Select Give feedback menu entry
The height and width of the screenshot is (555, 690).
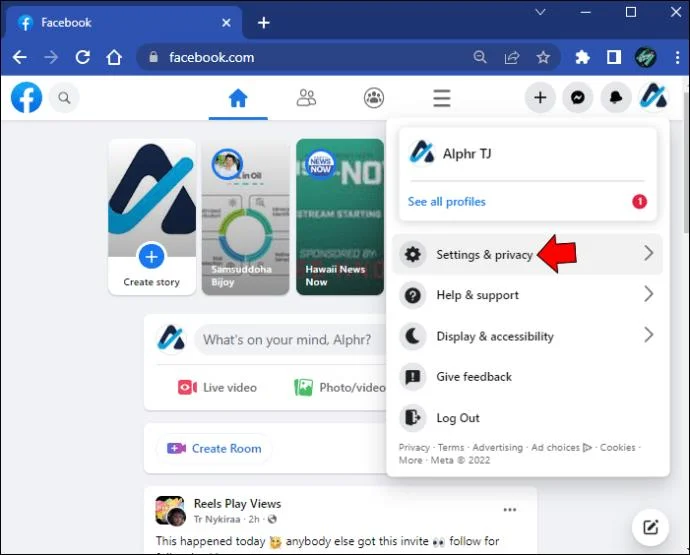527,377
